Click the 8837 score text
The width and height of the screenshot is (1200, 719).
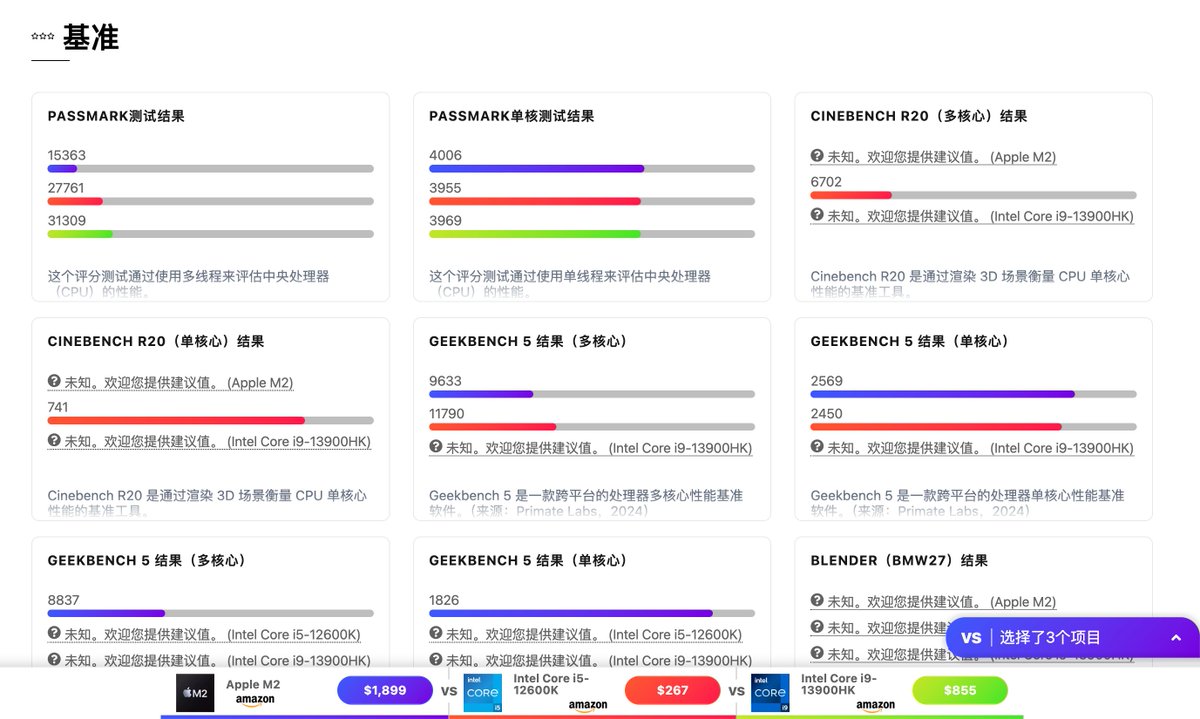click(64, 601)
